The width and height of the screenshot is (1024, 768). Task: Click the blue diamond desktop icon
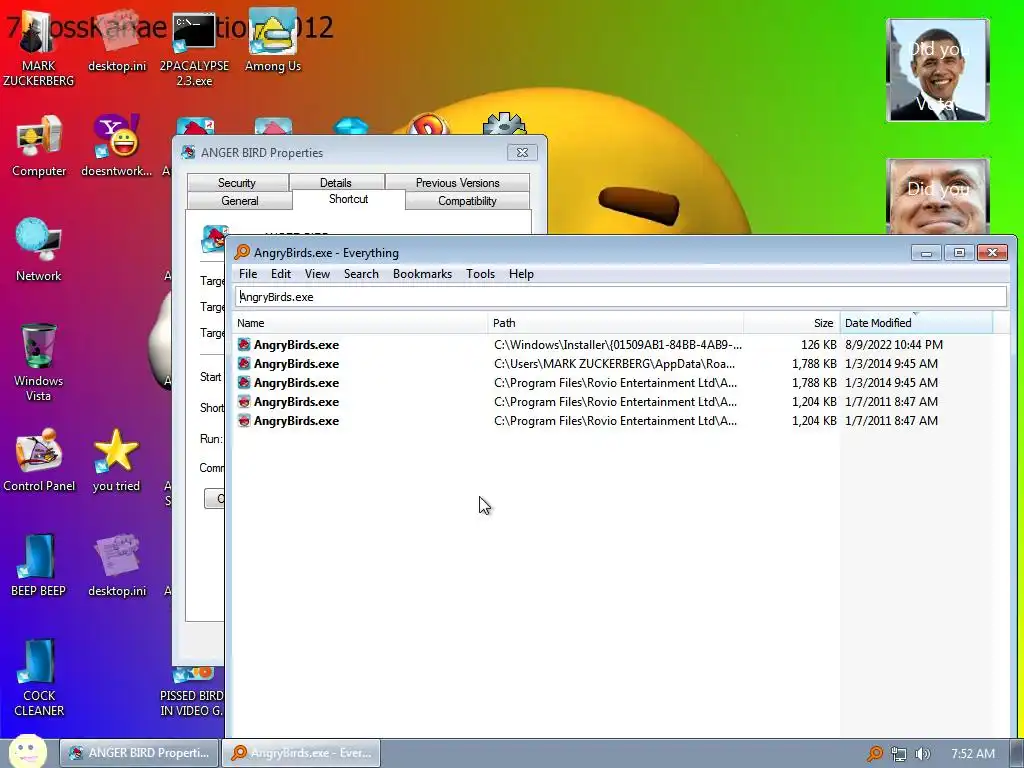351,126
